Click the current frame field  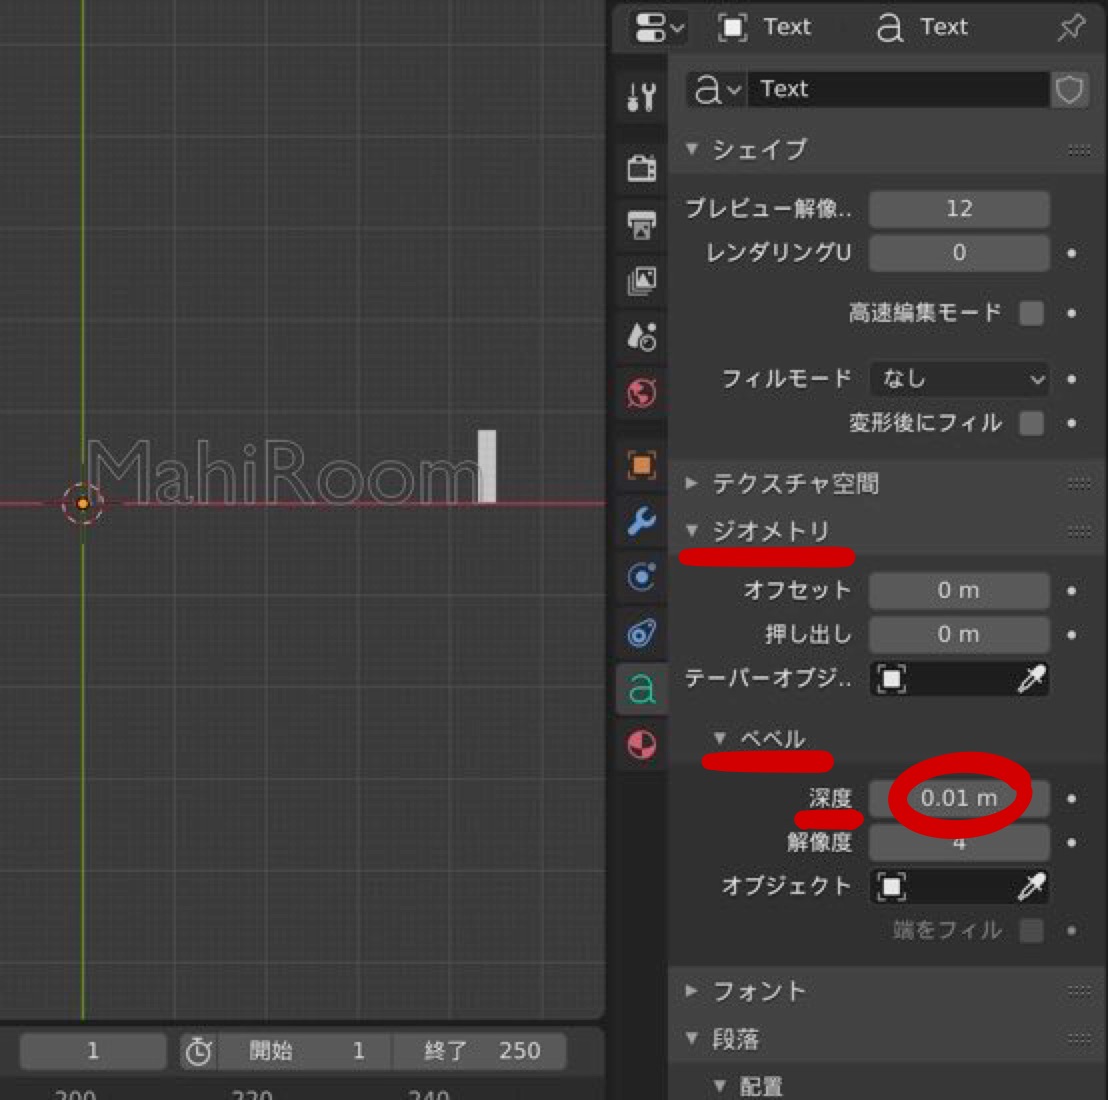coord(93,1051)
